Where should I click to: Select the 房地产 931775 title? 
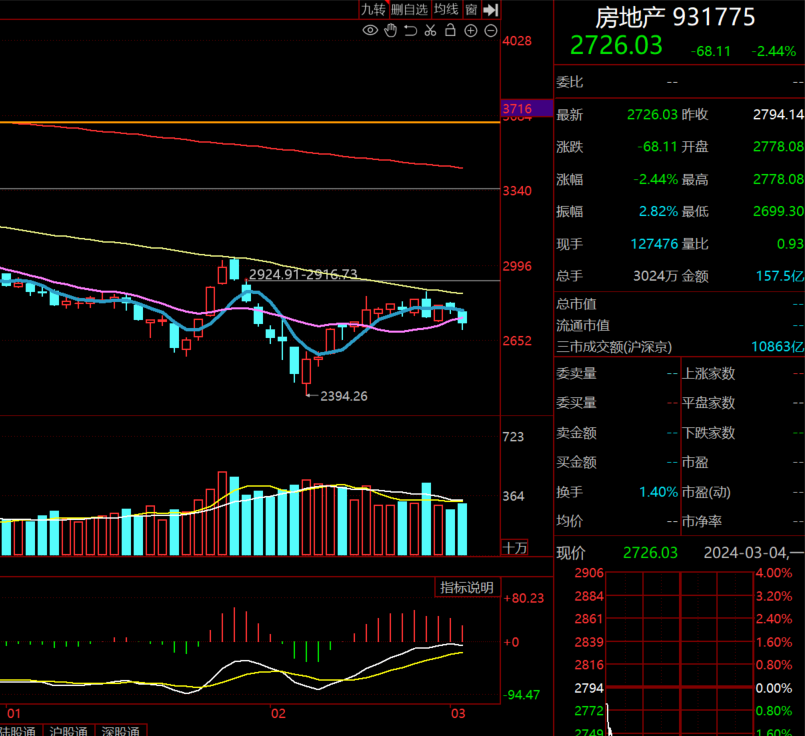(x=675, y=17)
